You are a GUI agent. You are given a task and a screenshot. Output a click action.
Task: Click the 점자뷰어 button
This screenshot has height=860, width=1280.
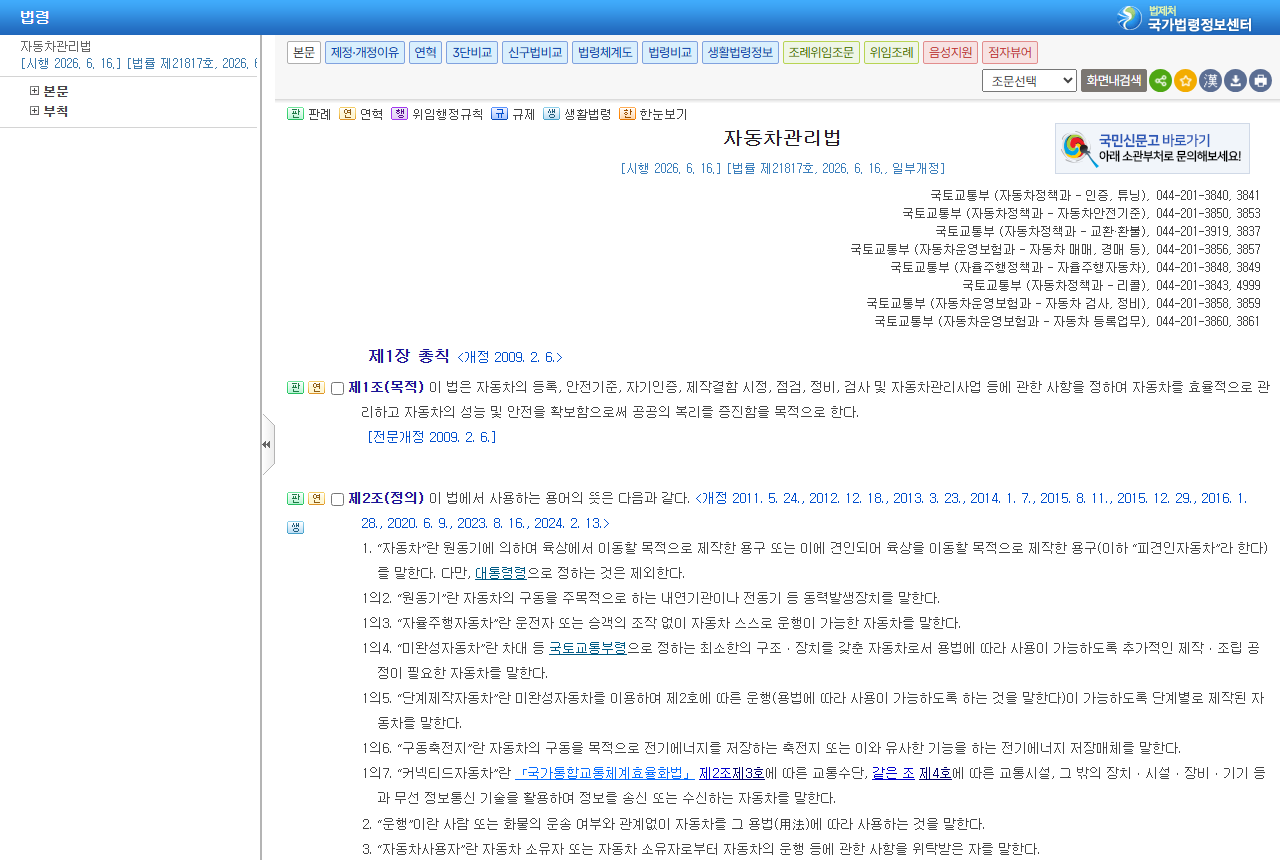pos(1010,52)
